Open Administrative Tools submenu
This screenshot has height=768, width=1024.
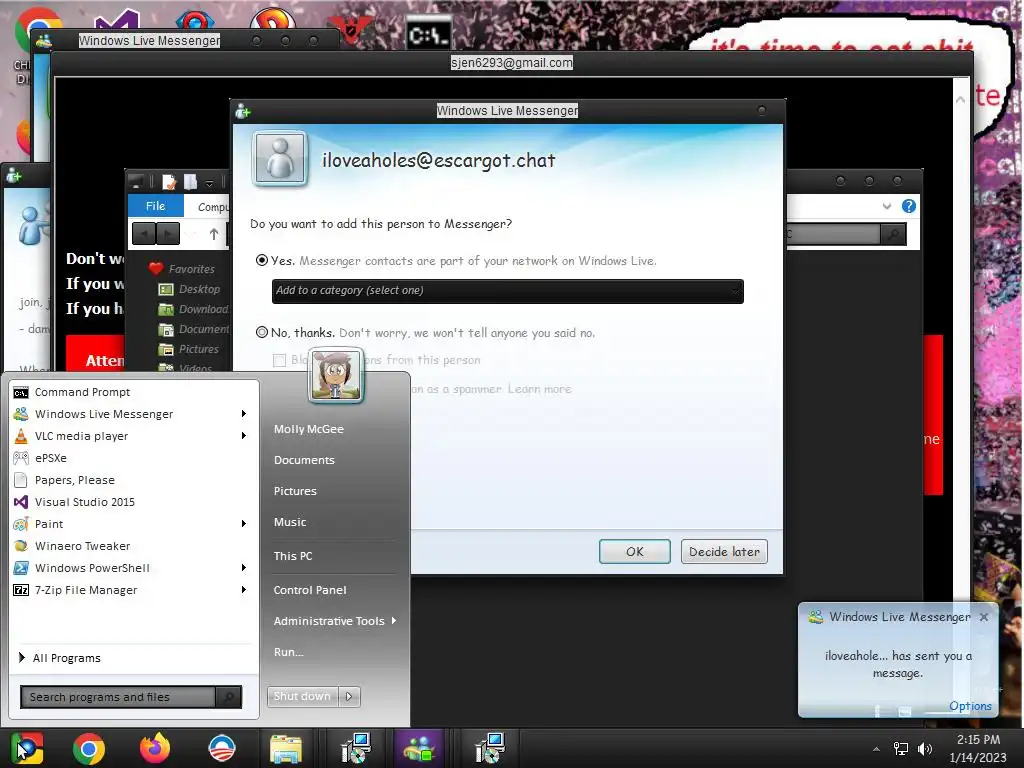[x=334, y=621]
